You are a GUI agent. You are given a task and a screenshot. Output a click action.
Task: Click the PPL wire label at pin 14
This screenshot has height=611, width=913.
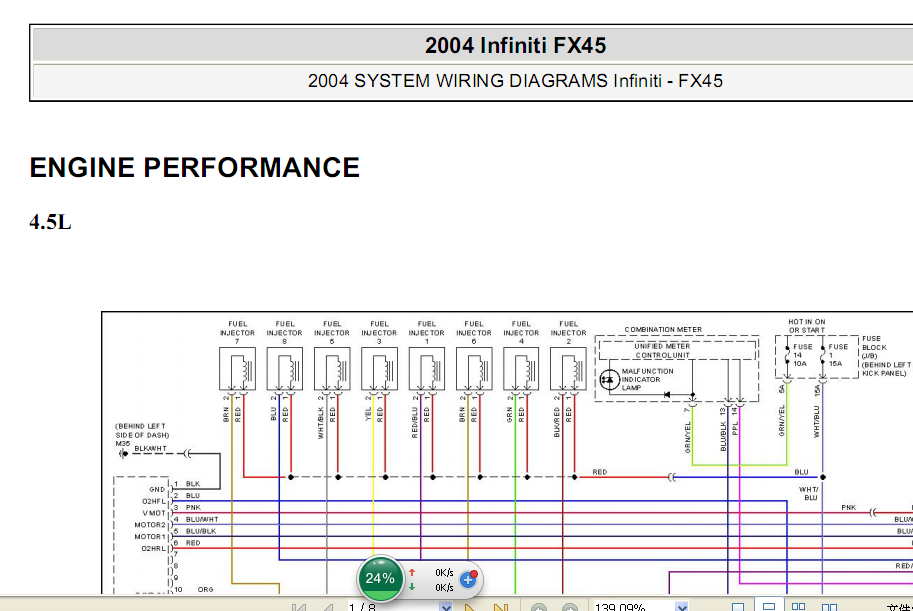(x=735, y=428)
